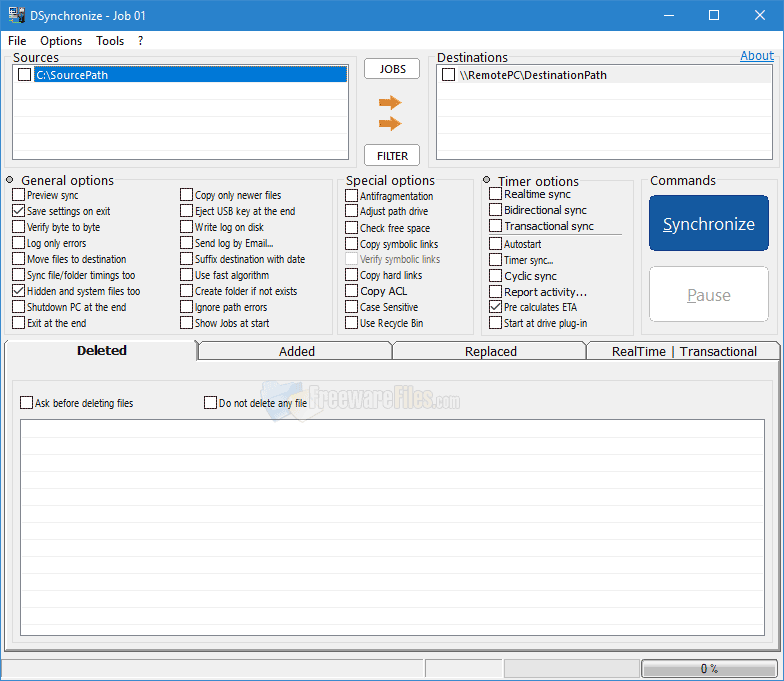
Task: Toggle Report activity option
Action: [x=496, y=292]
